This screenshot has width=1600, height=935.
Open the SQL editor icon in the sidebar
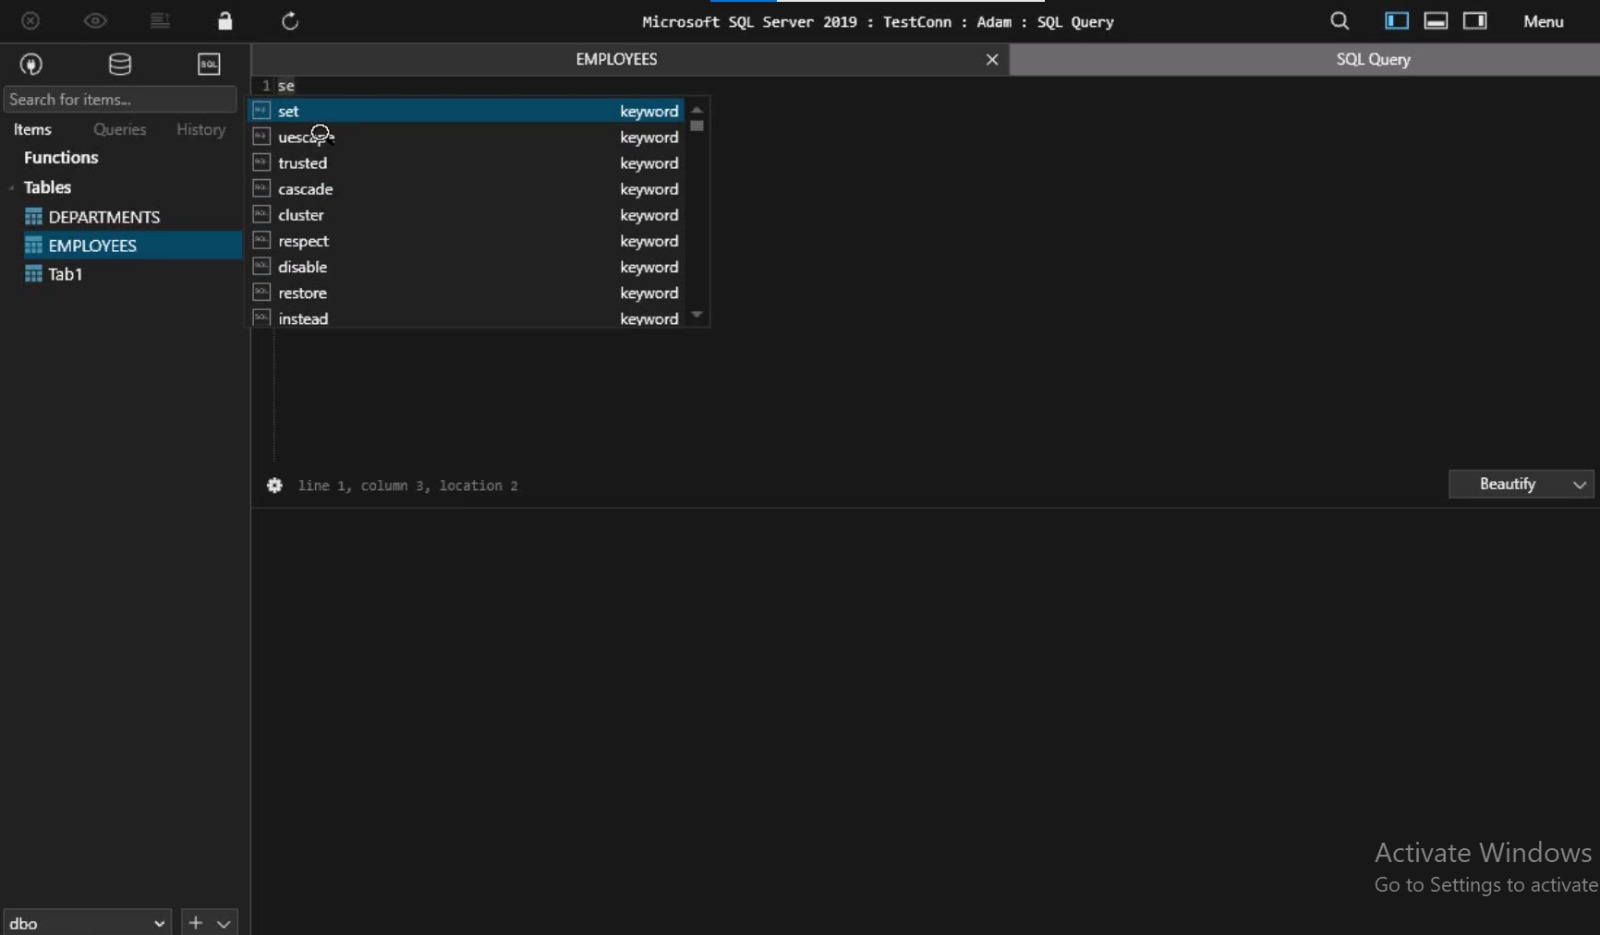209,65
